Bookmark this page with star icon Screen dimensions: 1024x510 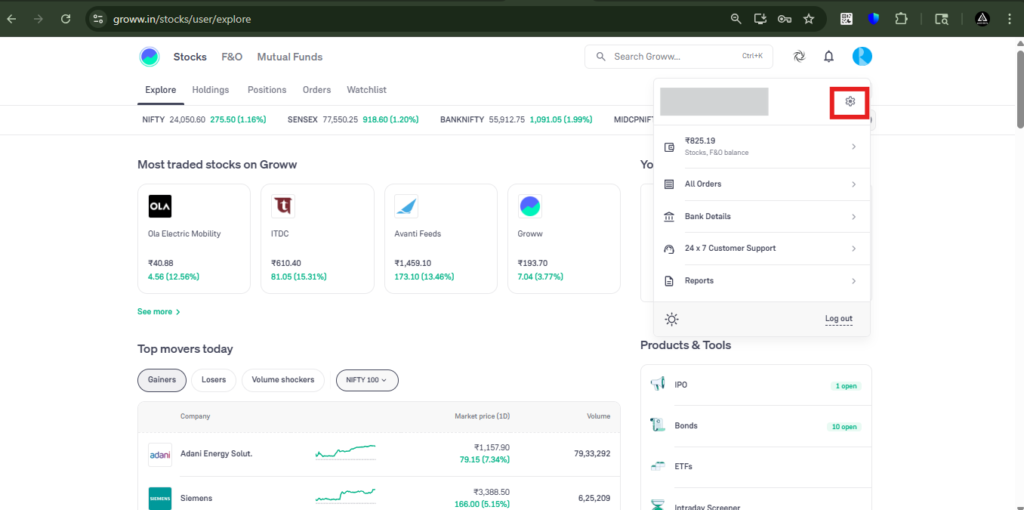[x=808, y=18]
